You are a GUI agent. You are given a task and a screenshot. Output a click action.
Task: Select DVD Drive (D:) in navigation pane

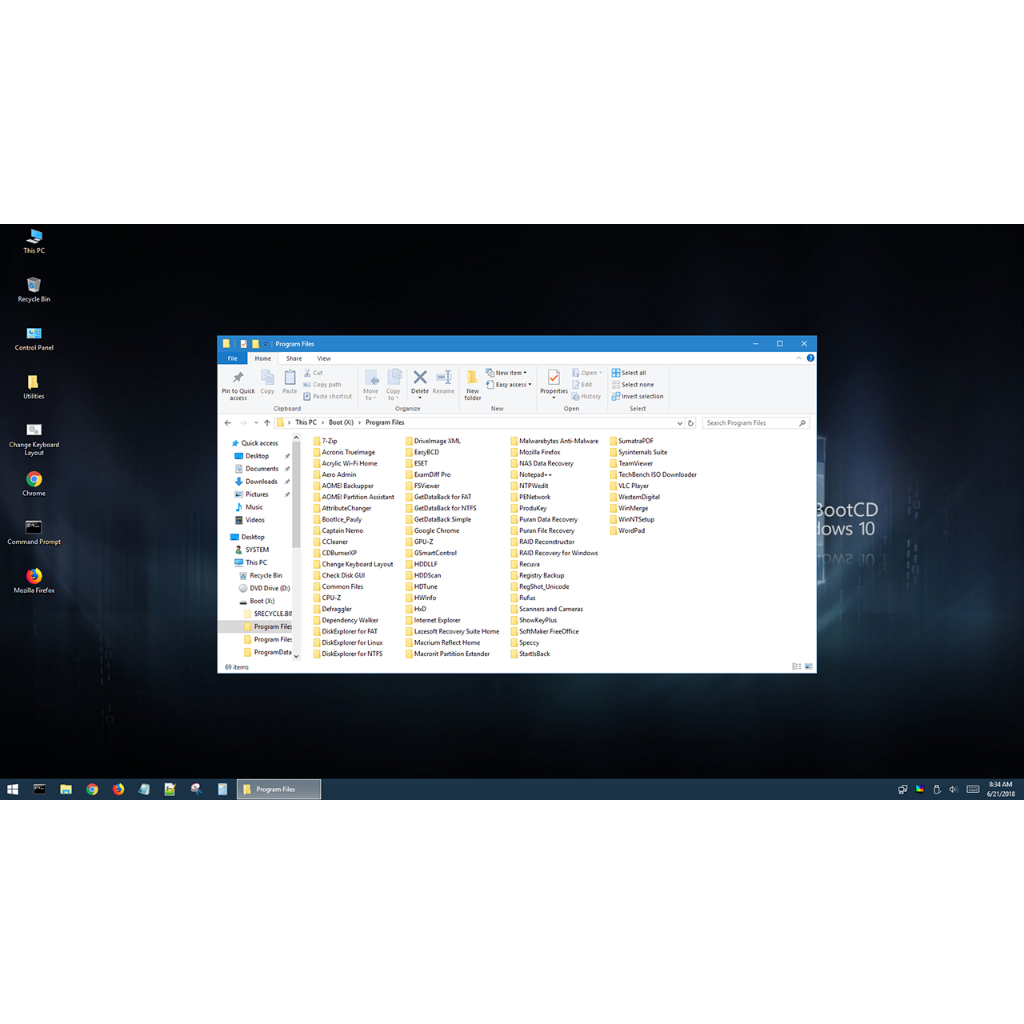tap(264, 588)
